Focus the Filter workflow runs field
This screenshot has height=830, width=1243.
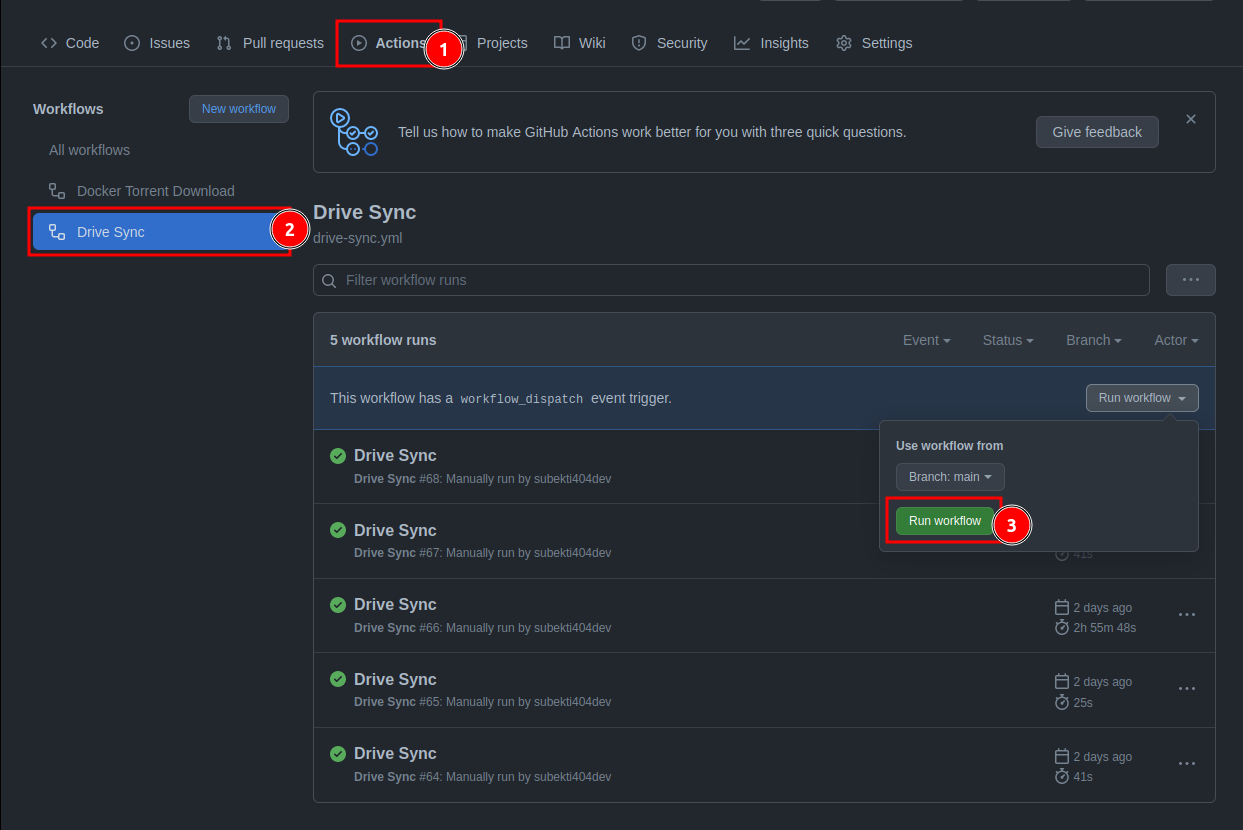[x=731, y=280]
